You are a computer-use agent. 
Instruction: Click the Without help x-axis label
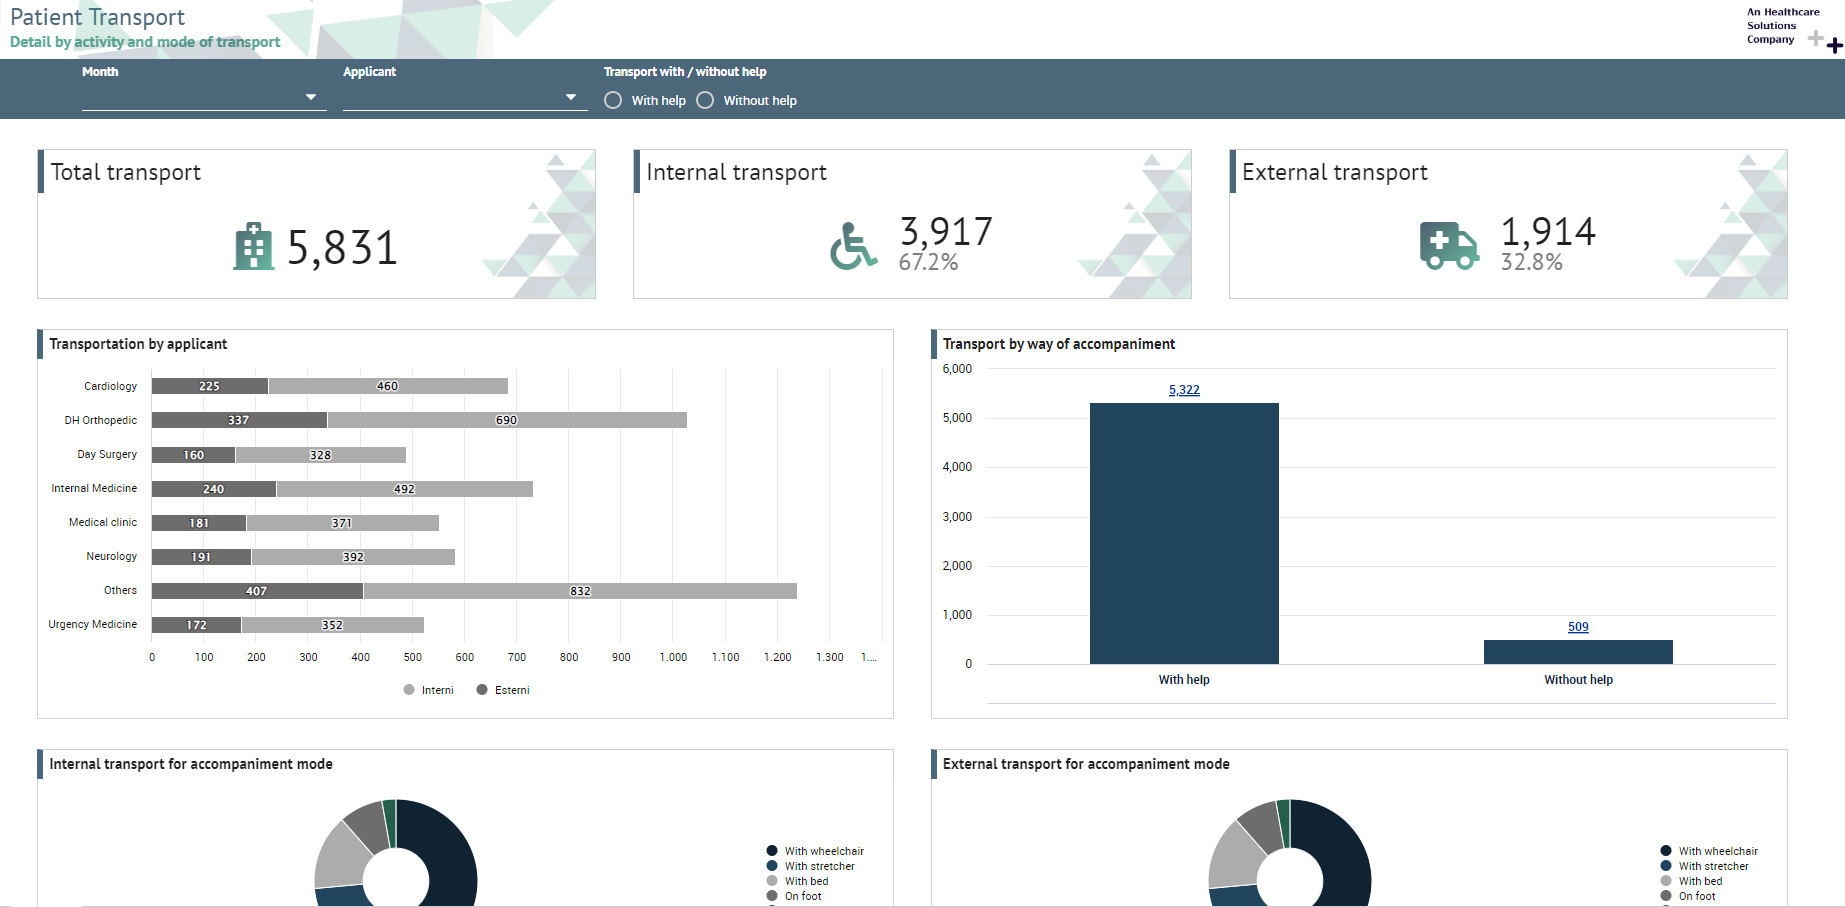tap(1578, 680)
